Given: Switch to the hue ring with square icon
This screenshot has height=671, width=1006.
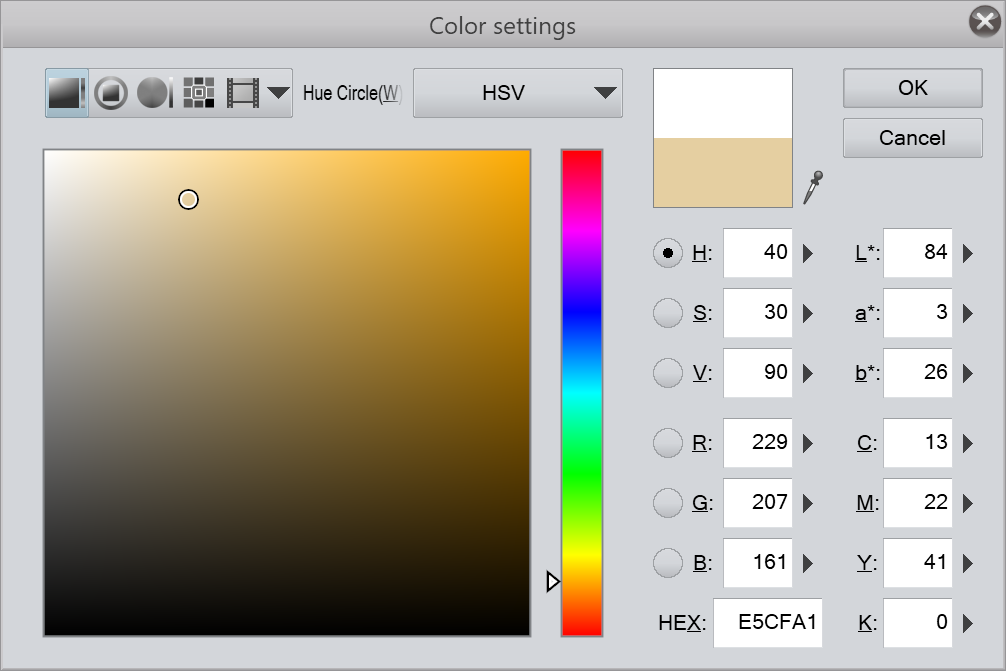Looking at the screenshot, I should [x=111, y=93].
